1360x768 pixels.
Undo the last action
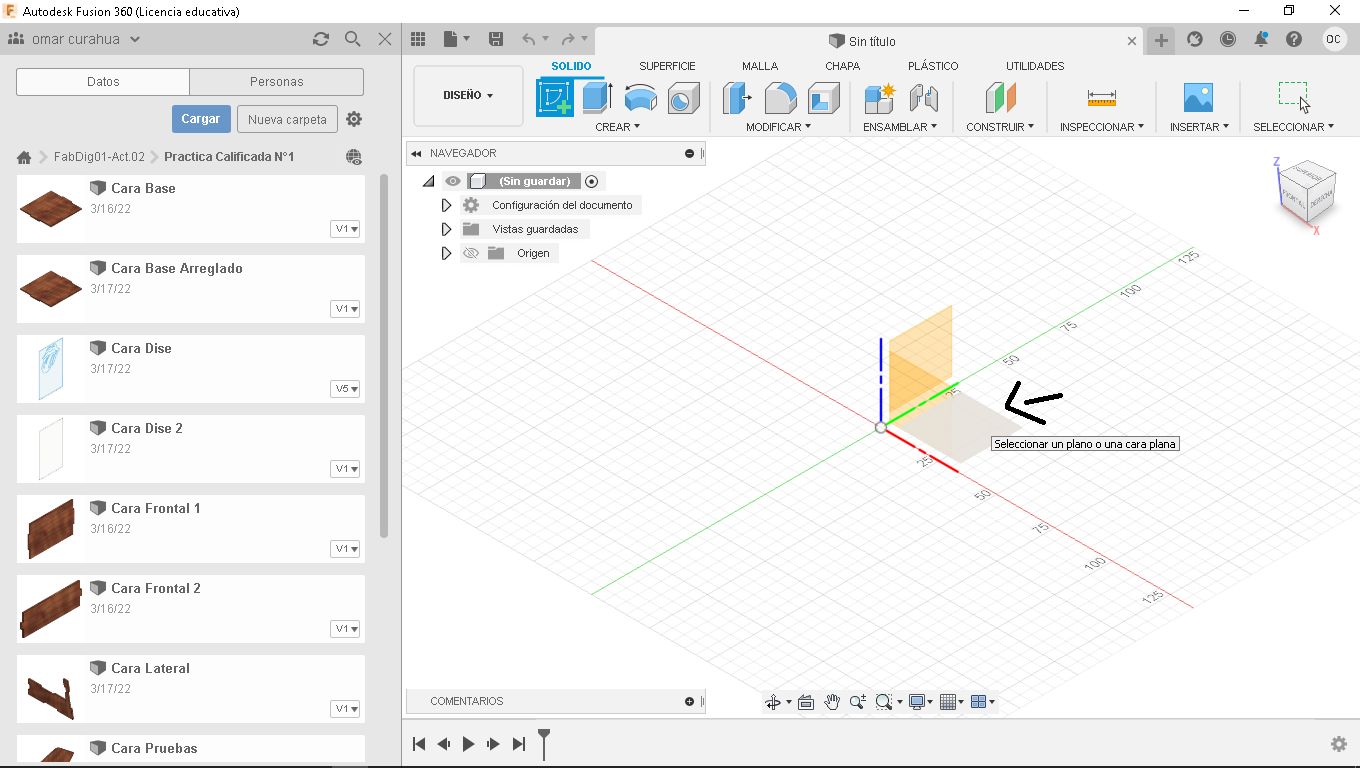[x=528, y=39]
